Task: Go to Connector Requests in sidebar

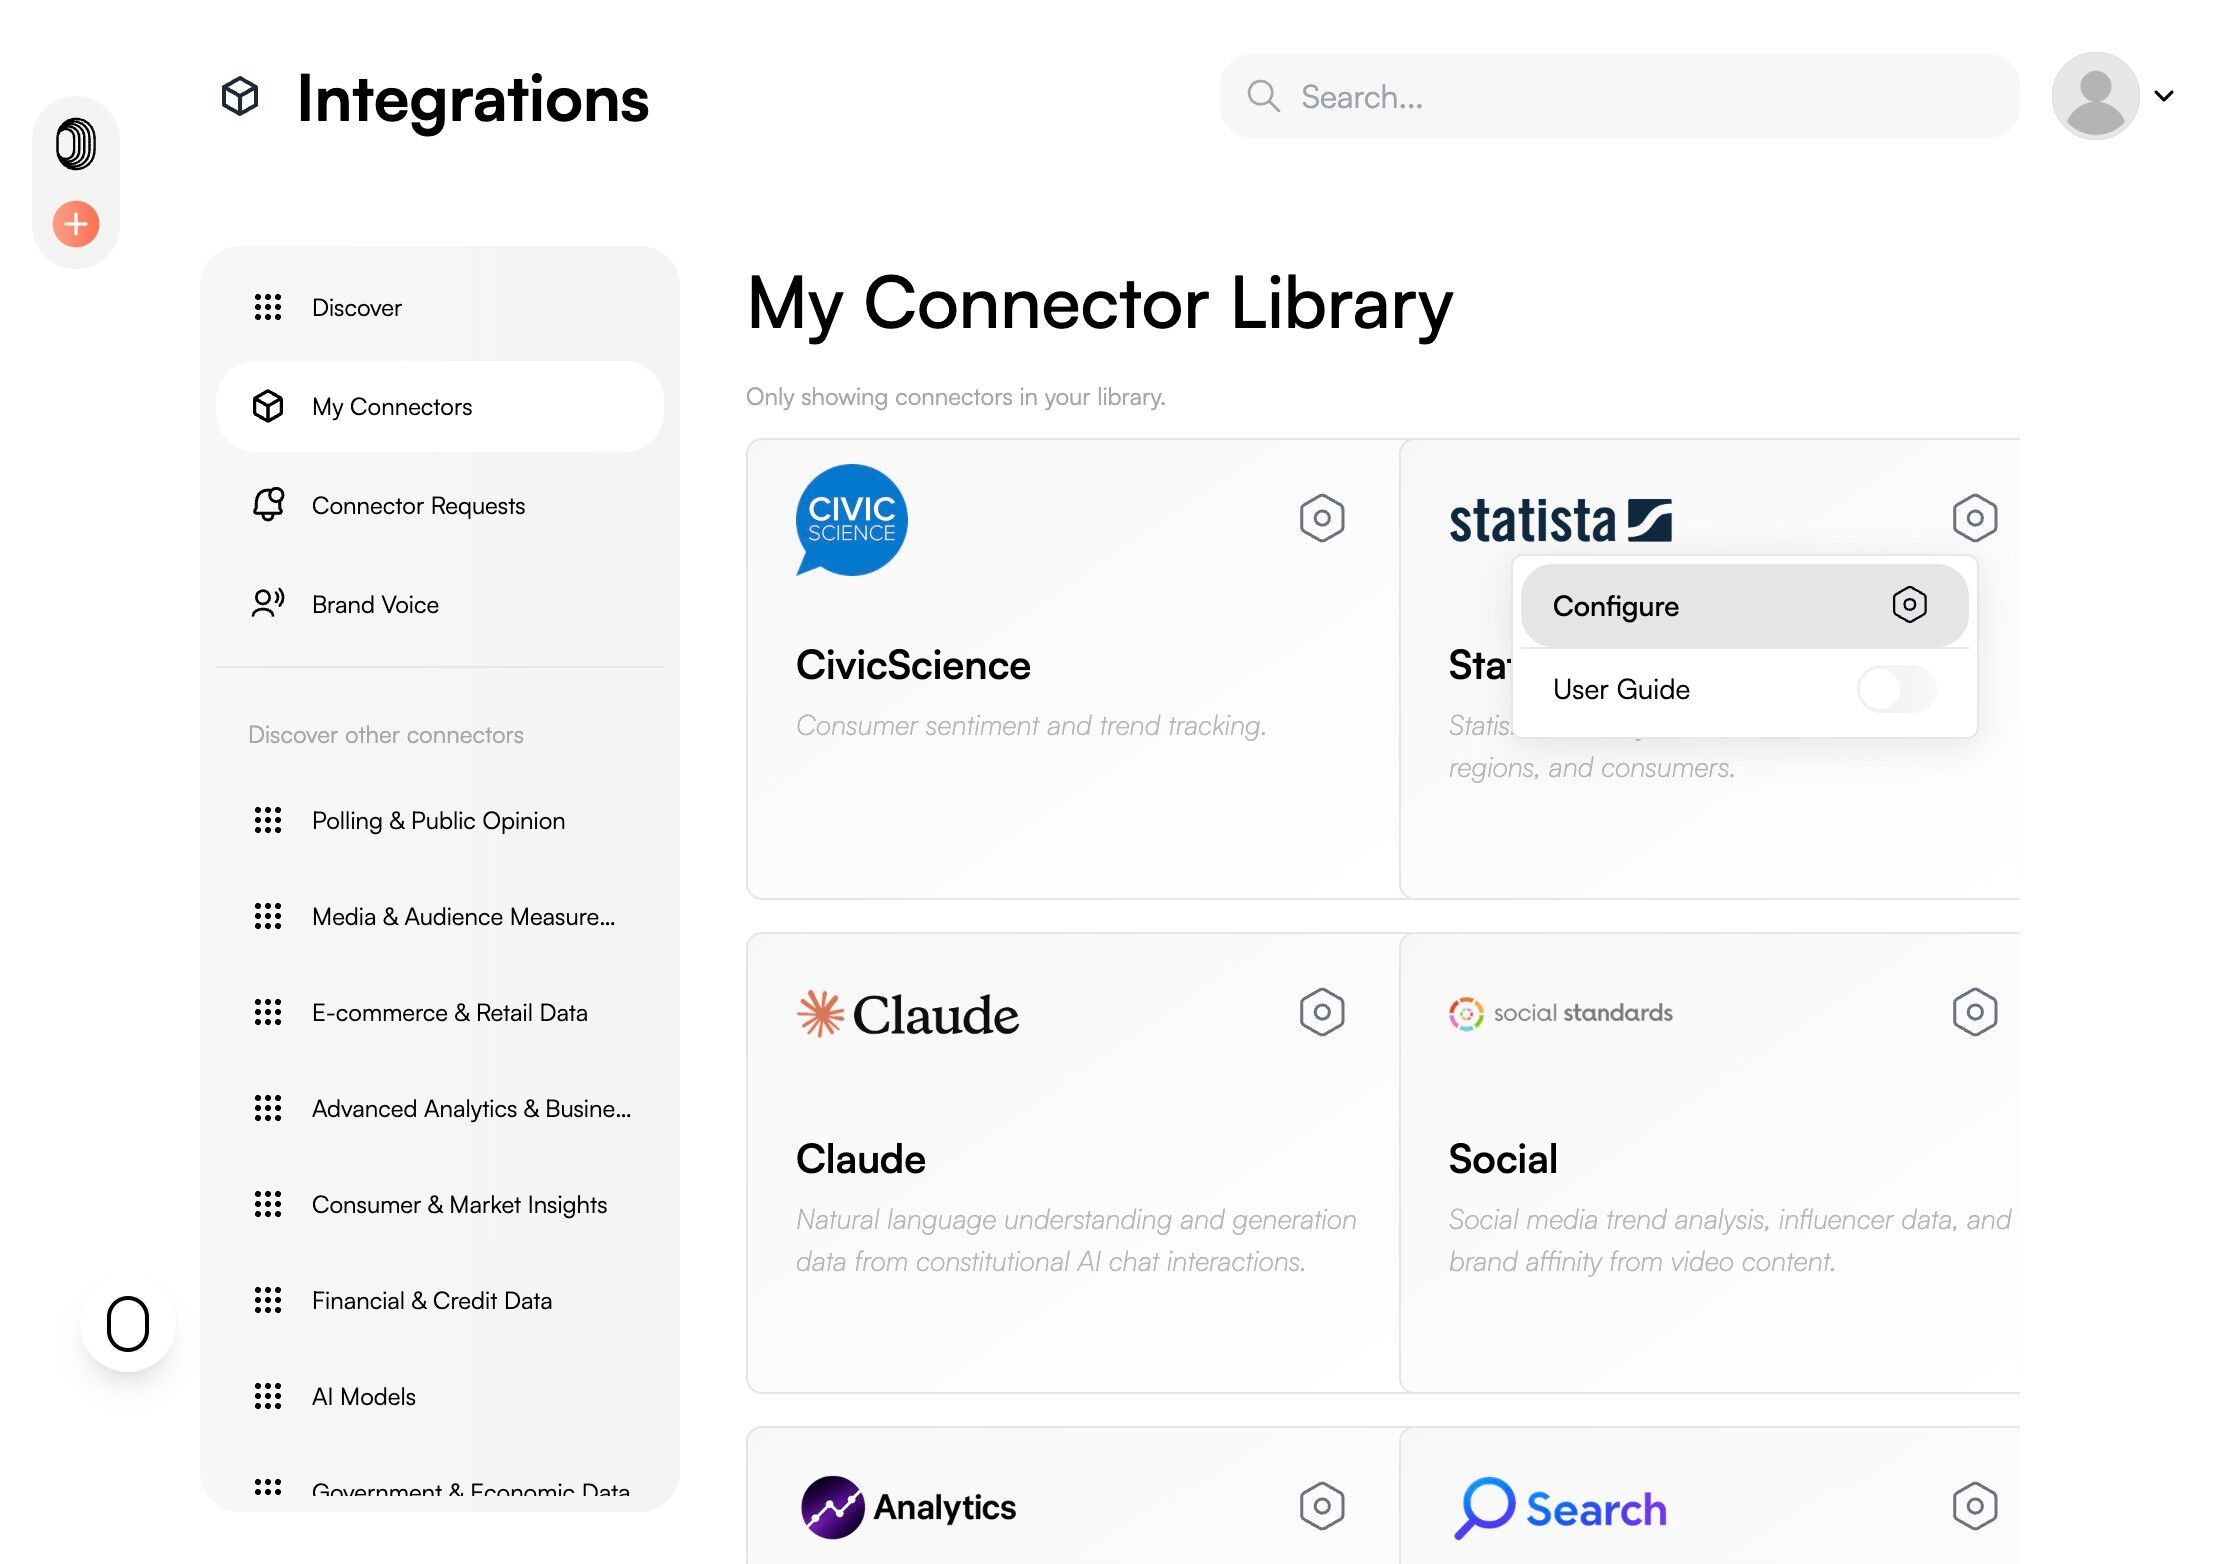Action: [x=418, y=506]
